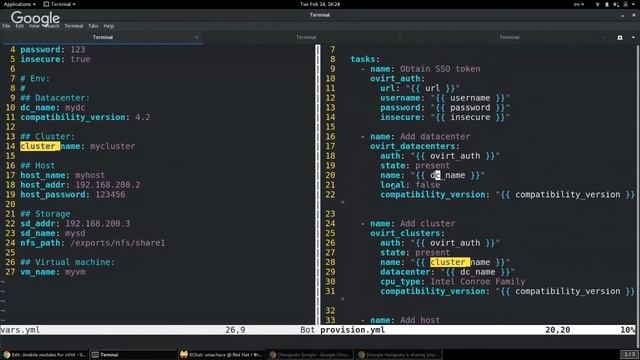The image size is (640, 360).
Task: Click 'name: Add datacenter' line
Action: pyautogui.click(x=420, y=137)
